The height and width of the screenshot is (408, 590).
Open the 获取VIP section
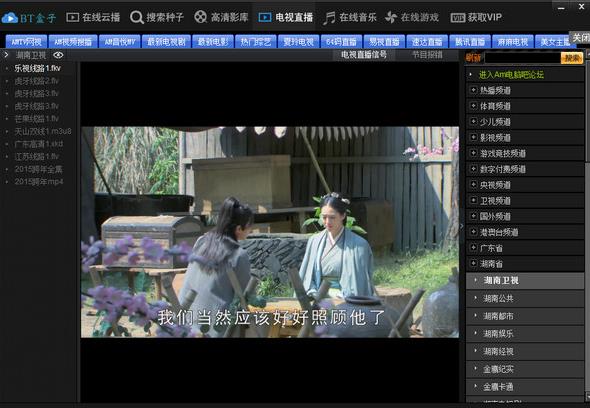pos(476,17)
